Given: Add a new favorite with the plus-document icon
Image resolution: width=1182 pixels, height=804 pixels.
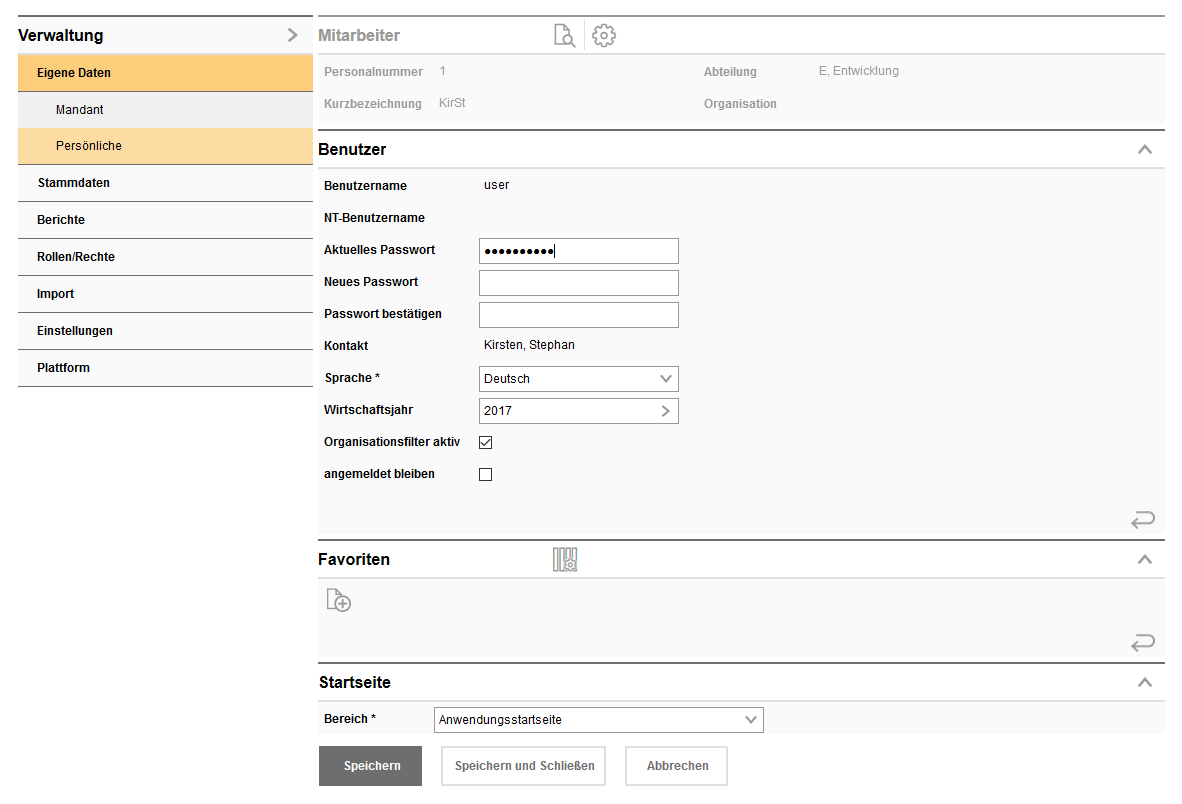Looking at the screenshot, I should point(339,600).
